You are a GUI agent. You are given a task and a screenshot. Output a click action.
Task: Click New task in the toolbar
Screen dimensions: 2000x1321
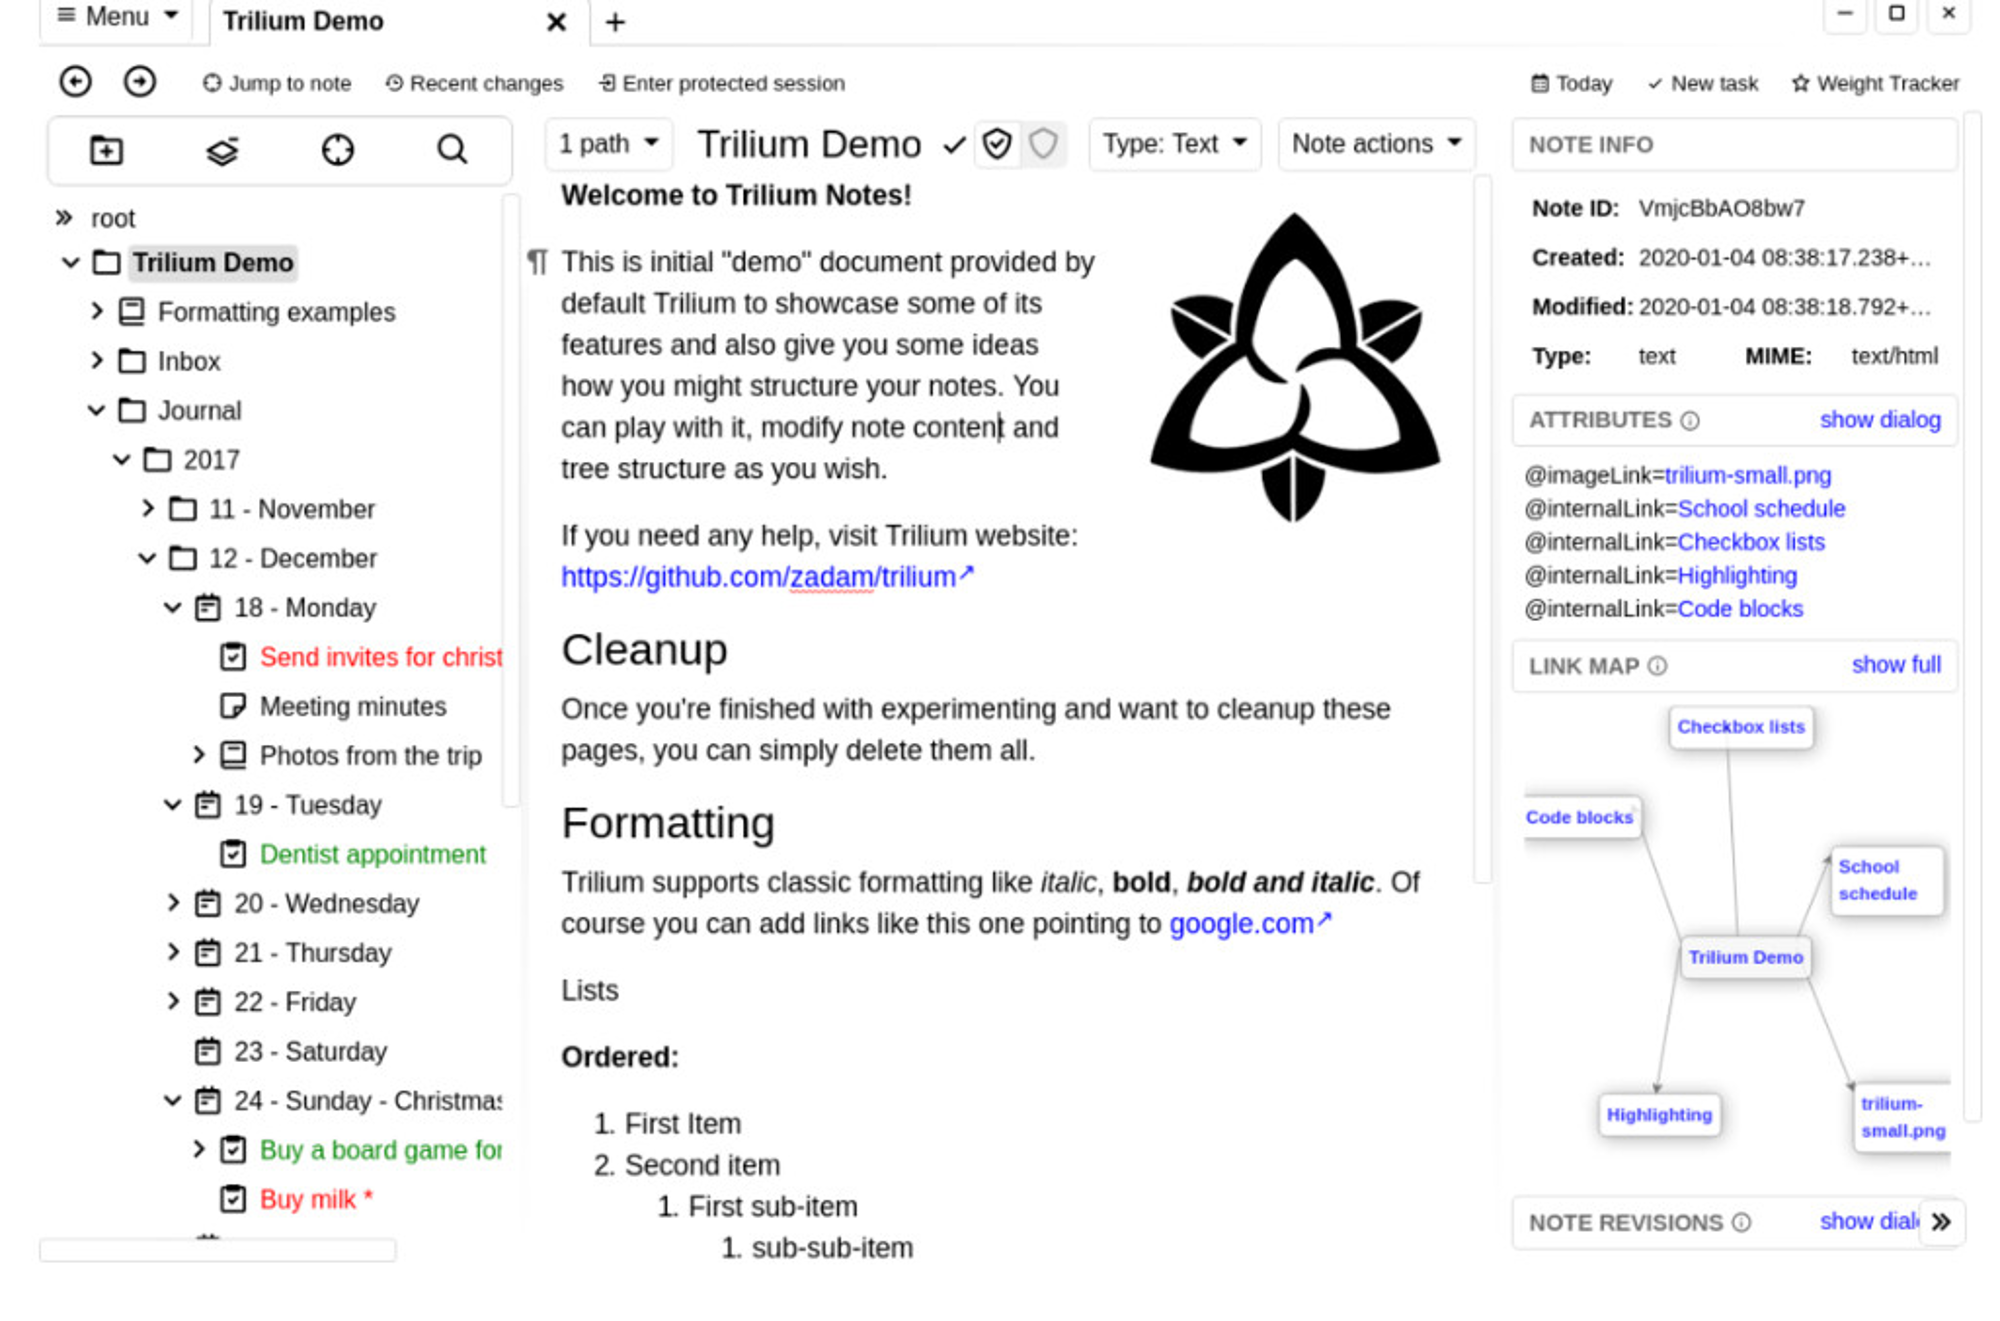point(1703,84)
